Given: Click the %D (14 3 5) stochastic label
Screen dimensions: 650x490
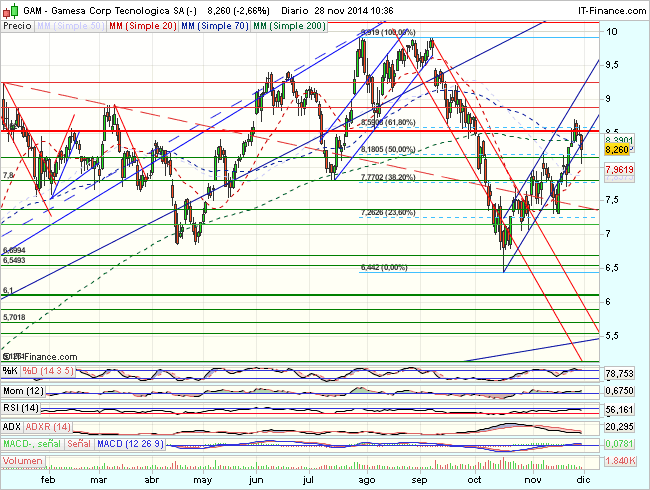Looking at the screenshot, I should click(48, 371).
